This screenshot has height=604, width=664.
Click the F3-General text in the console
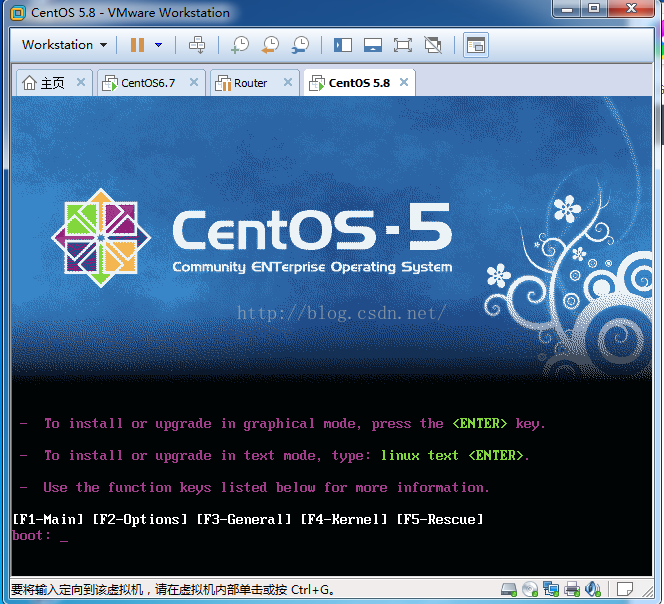click(244, 519)
